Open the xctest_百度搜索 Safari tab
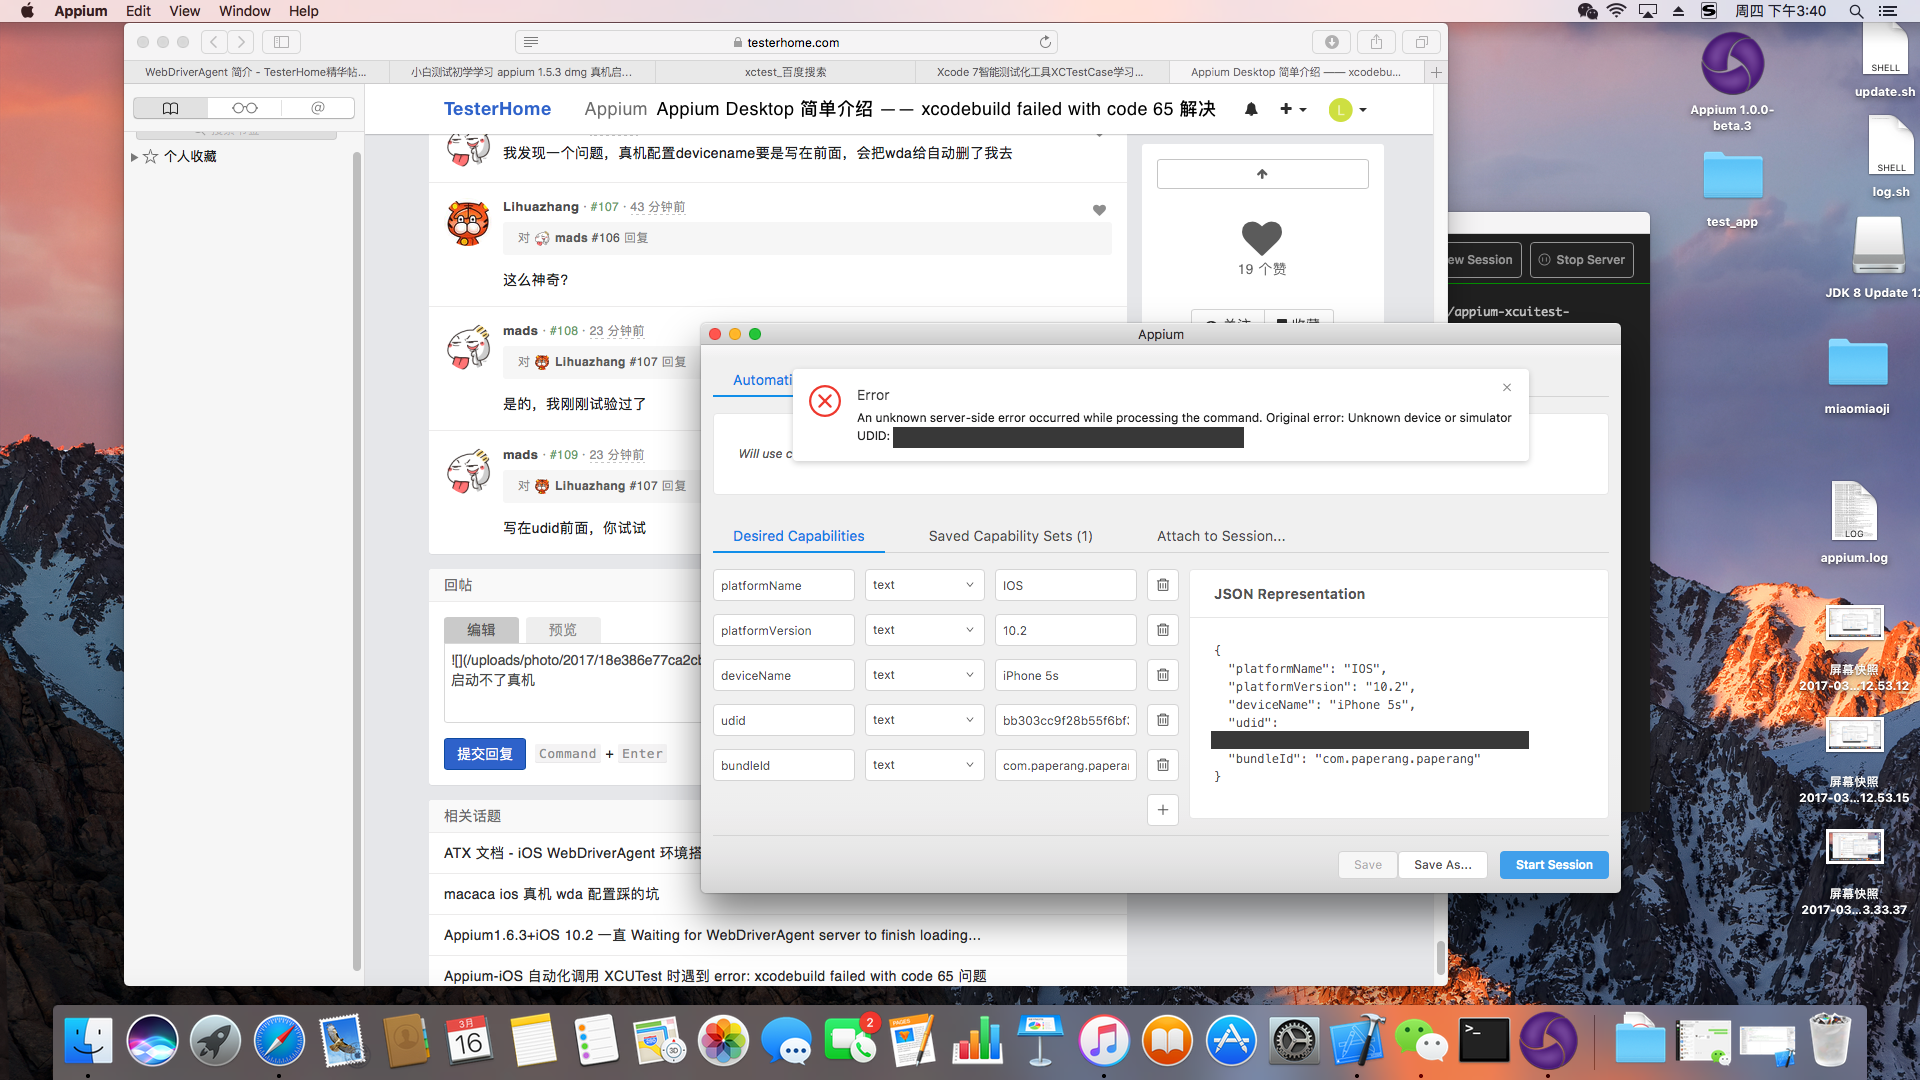The image size is (1920, 1080). coord(785,72)
